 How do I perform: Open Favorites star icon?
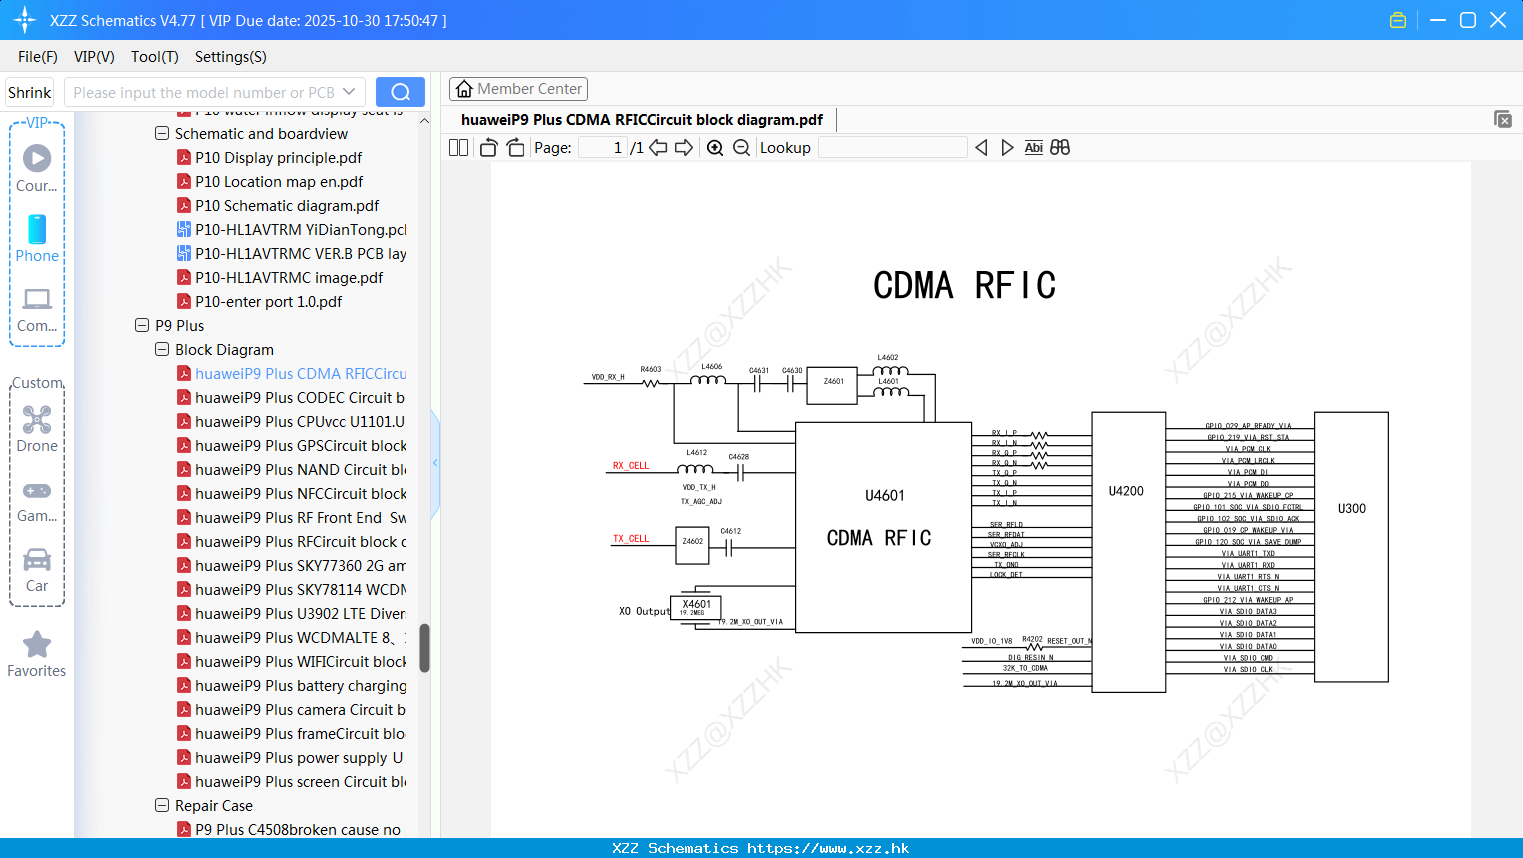coord(37,644)
